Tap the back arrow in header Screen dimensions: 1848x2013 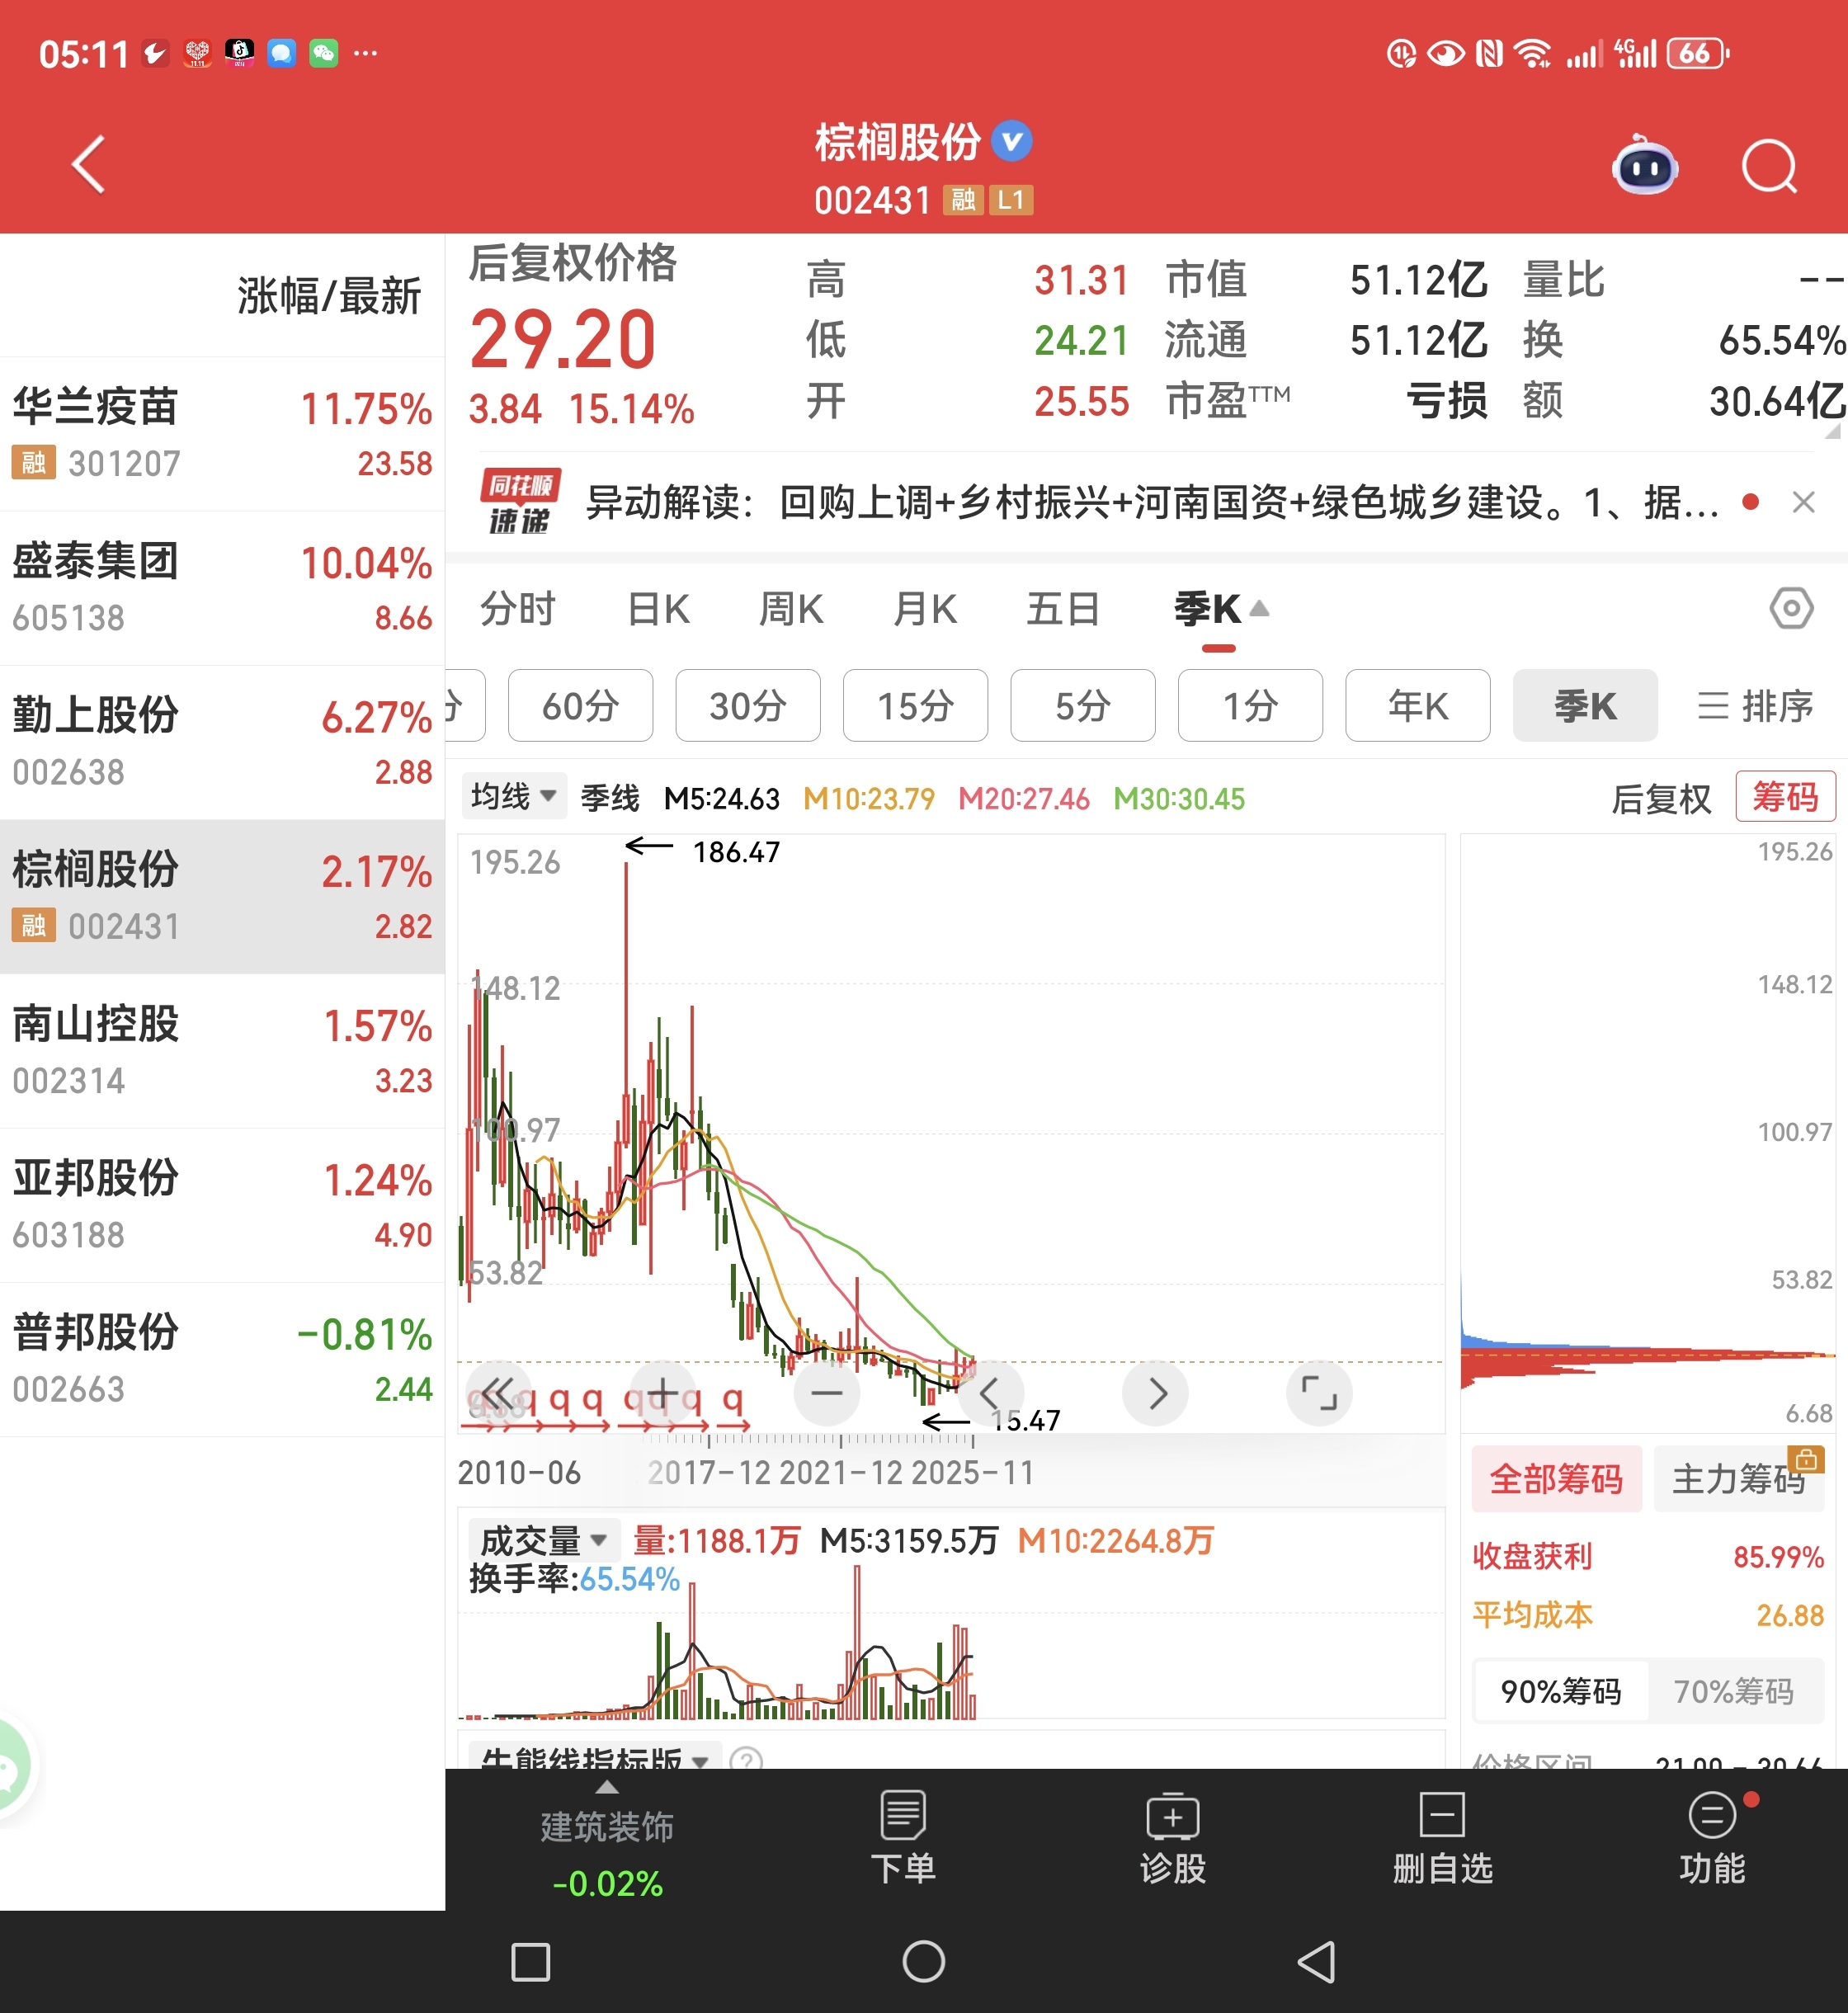pyautogui.click(x=89, y=164)
